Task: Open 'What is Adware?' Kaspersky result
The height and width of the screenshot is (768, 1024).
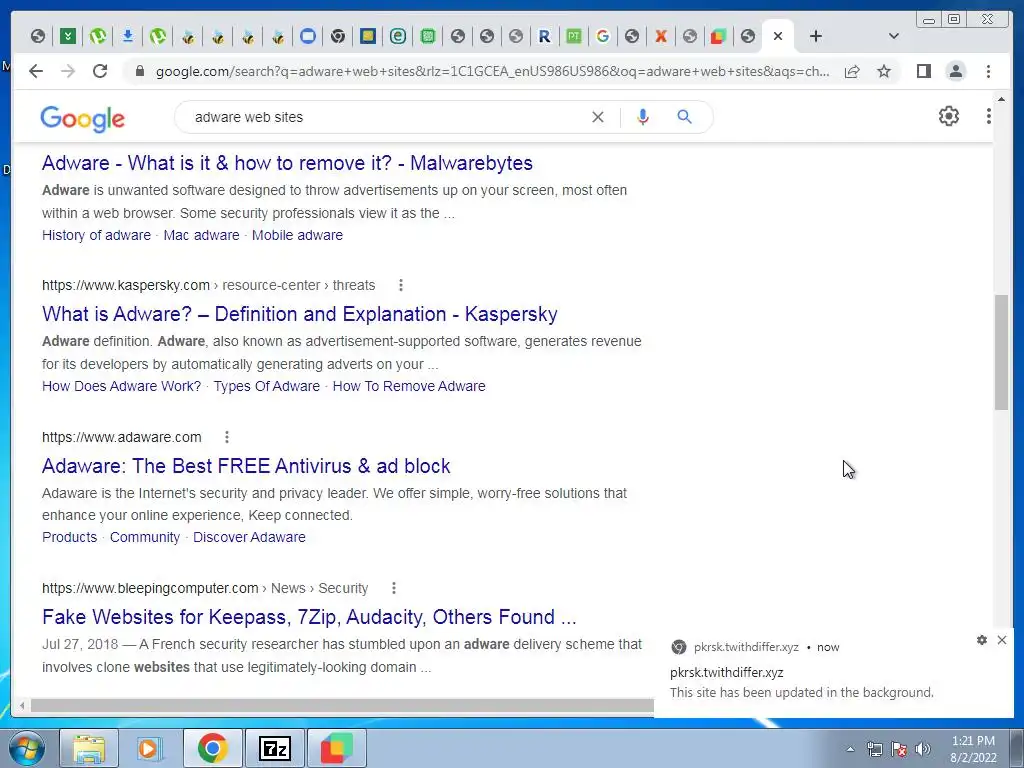Action: [x=300, y=314]
